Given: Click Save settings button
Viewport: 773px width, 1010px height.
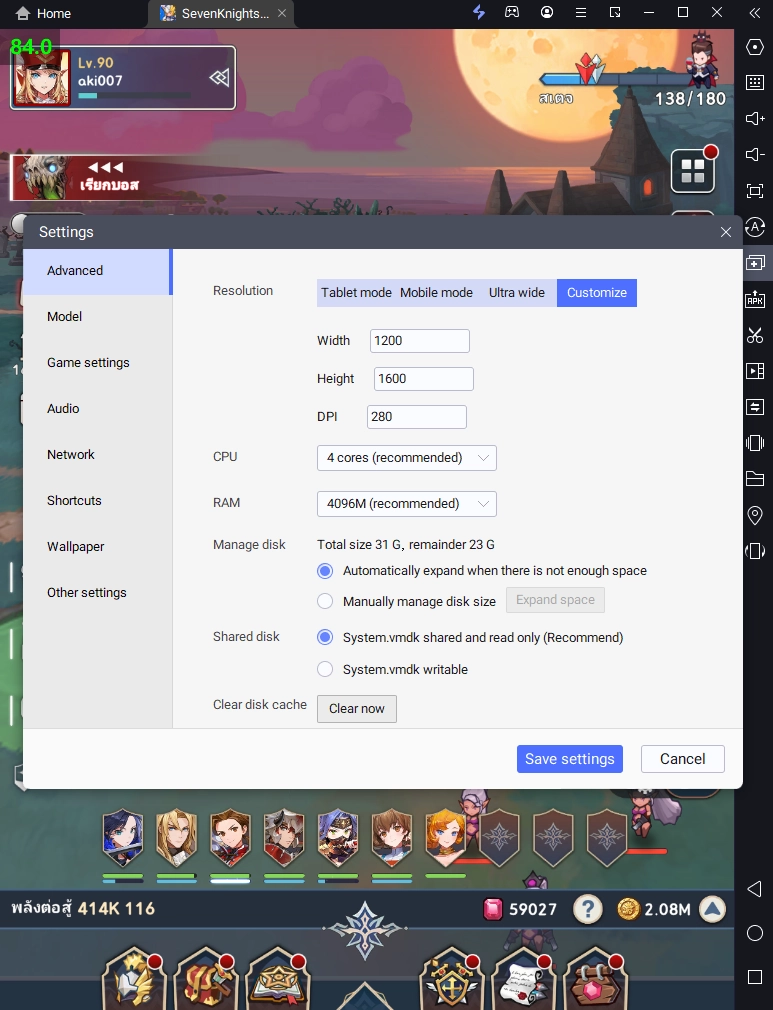Looking at the screenshot, I should point(569,759).
